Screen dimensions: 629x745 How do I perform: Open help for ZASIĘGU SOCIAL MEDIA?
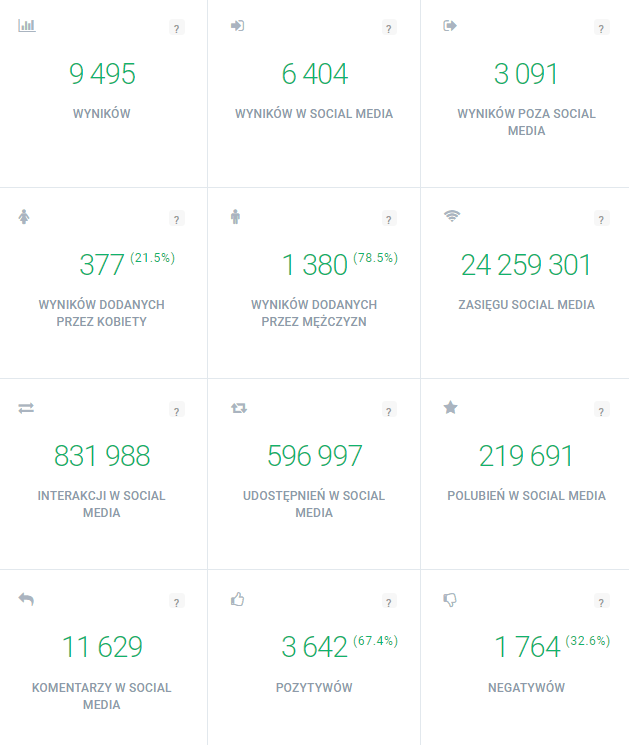pyautogui.click(x=601, y=219)
